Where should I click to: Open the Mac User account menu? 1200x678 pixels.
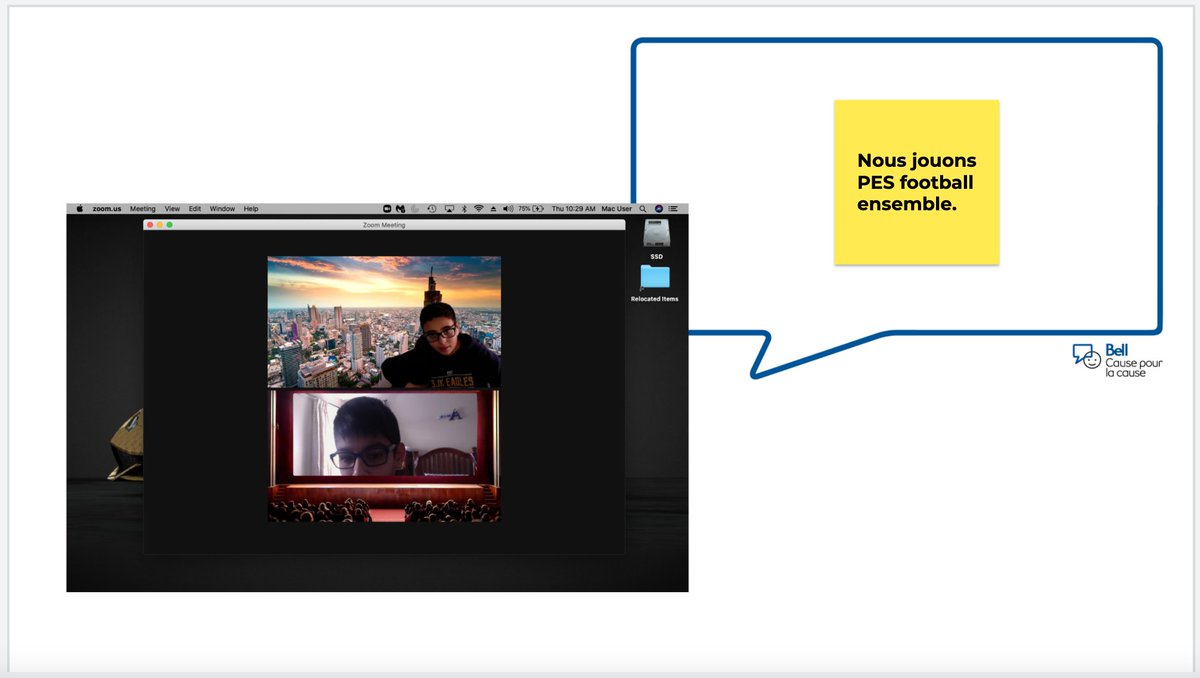pos(616,209)
